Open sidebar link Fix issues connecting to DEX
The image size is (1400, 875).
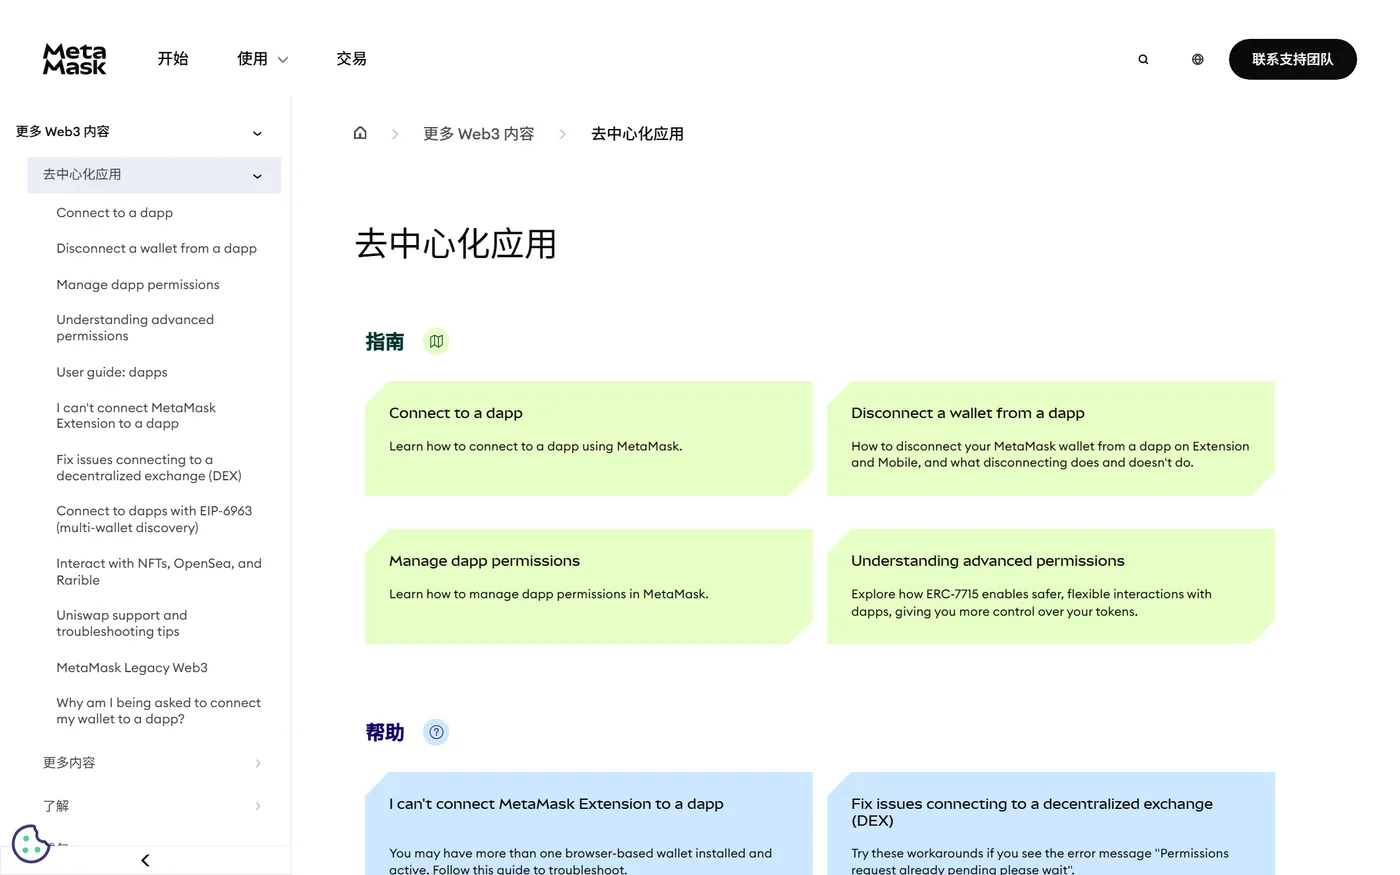point(149,468)
